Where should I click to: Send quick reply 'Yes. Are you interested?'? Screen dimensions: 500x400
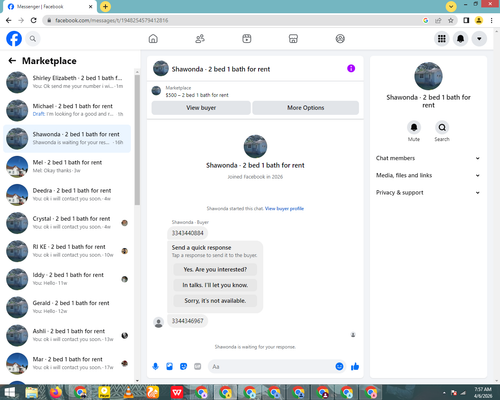215,269
